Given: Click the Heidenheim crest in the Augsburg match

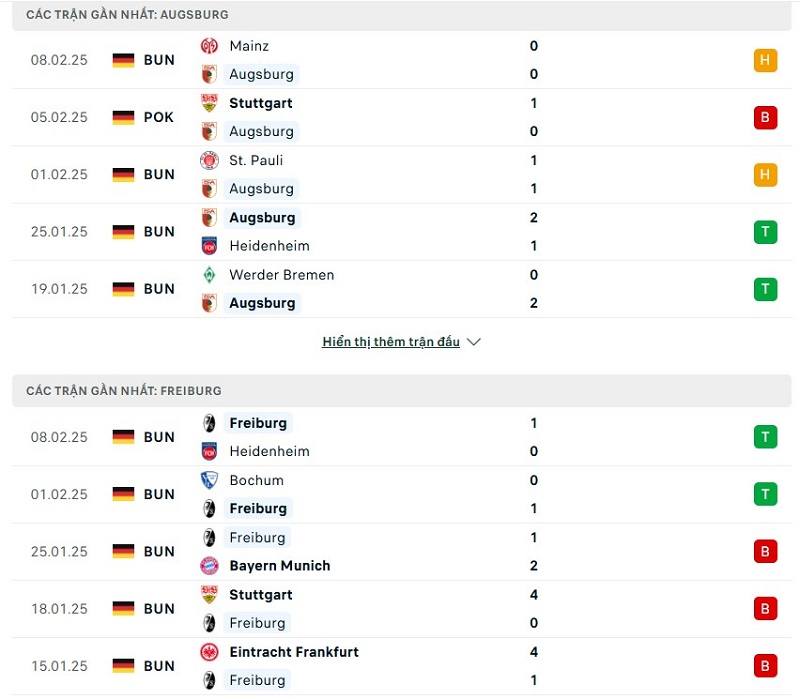Looking at the screenshot, I should (209, 246).
